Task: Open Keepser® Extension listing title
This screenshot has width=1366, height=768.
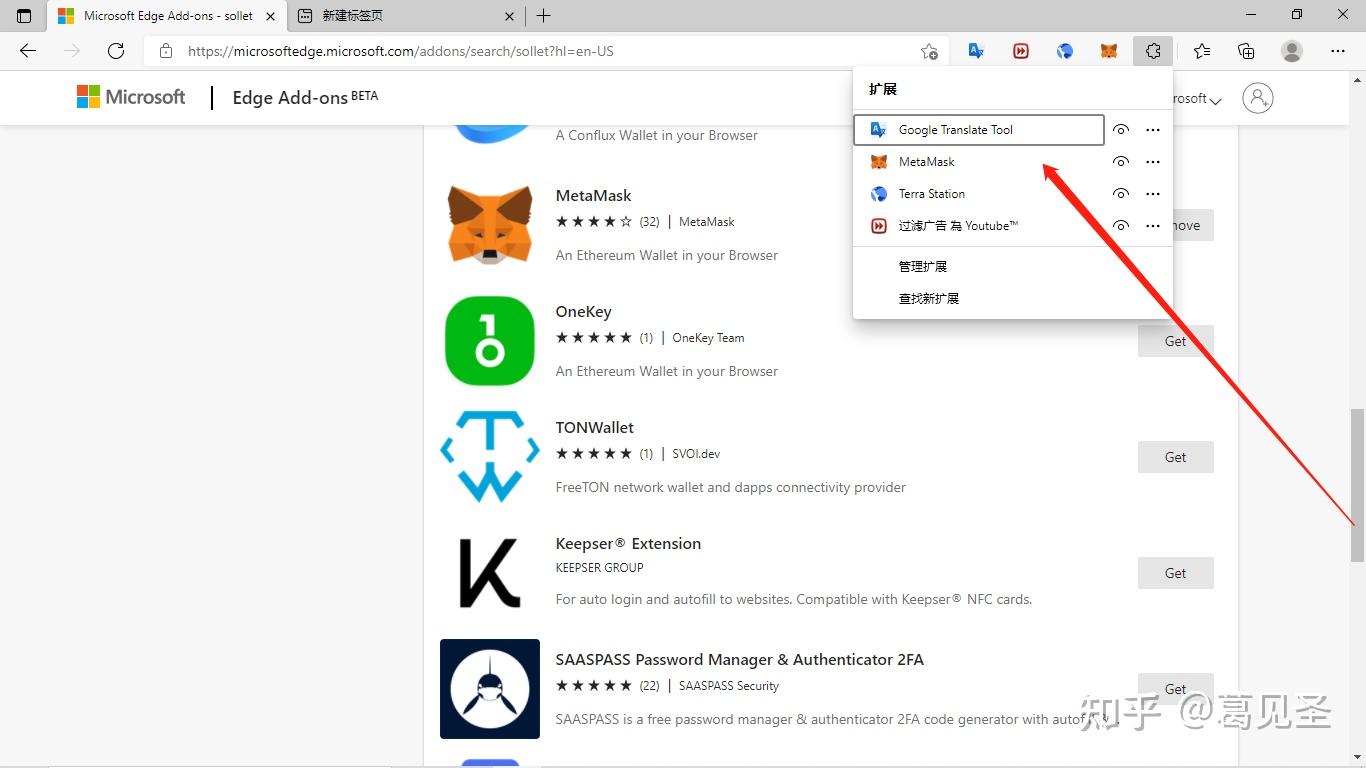Action: coord(628,544)
